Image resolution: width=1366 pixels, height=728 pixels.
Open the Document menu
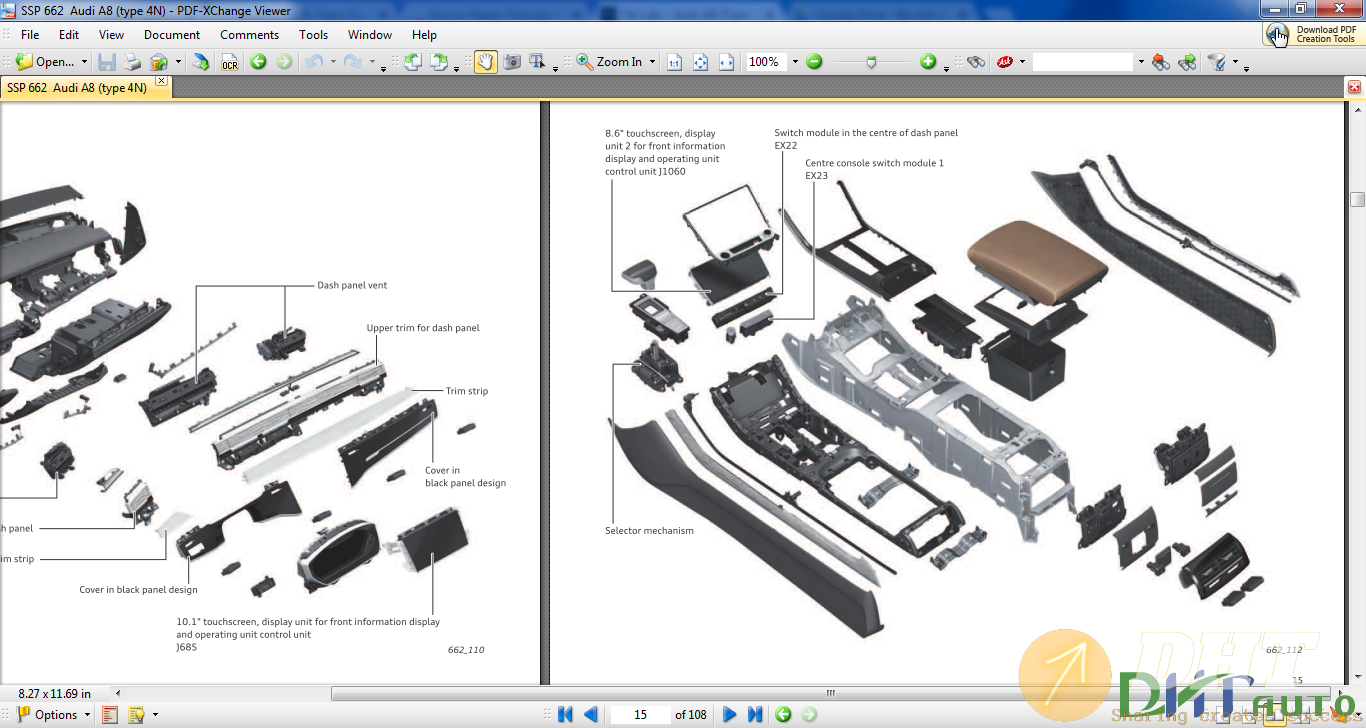click(x=172, y=34)
